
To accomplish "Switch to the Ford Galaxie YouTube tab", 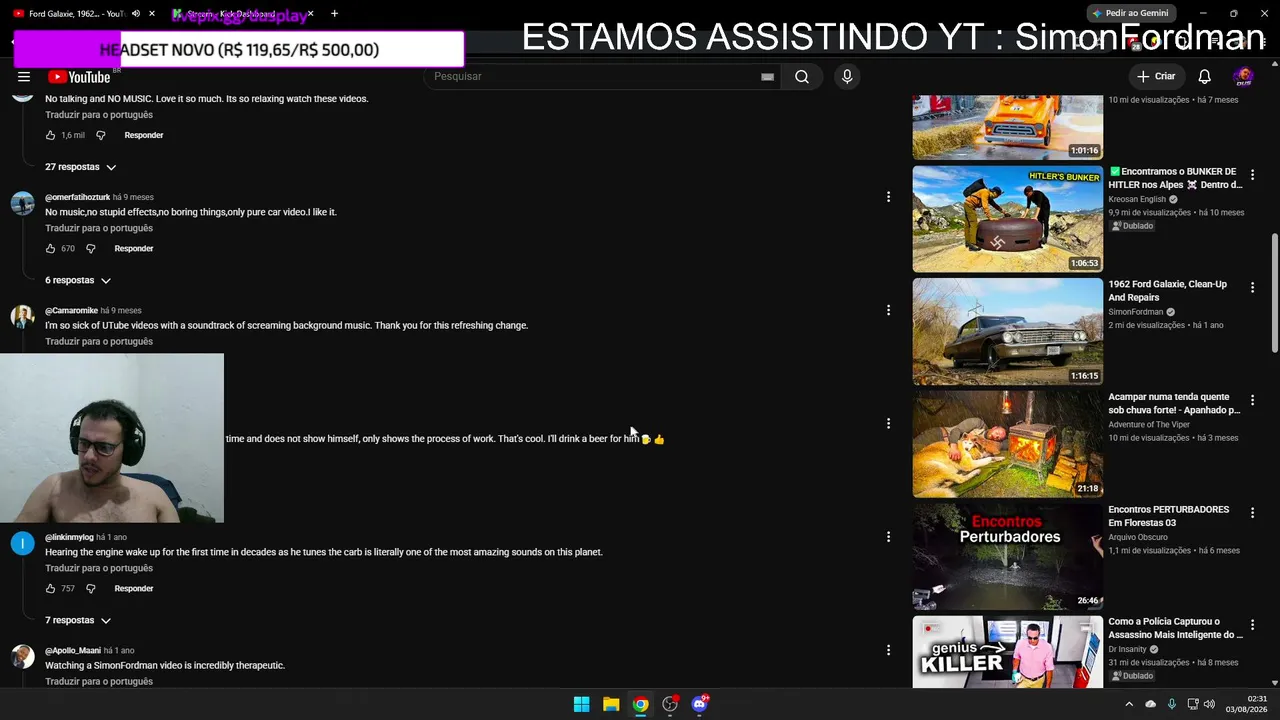I will (x=75, y=14).
